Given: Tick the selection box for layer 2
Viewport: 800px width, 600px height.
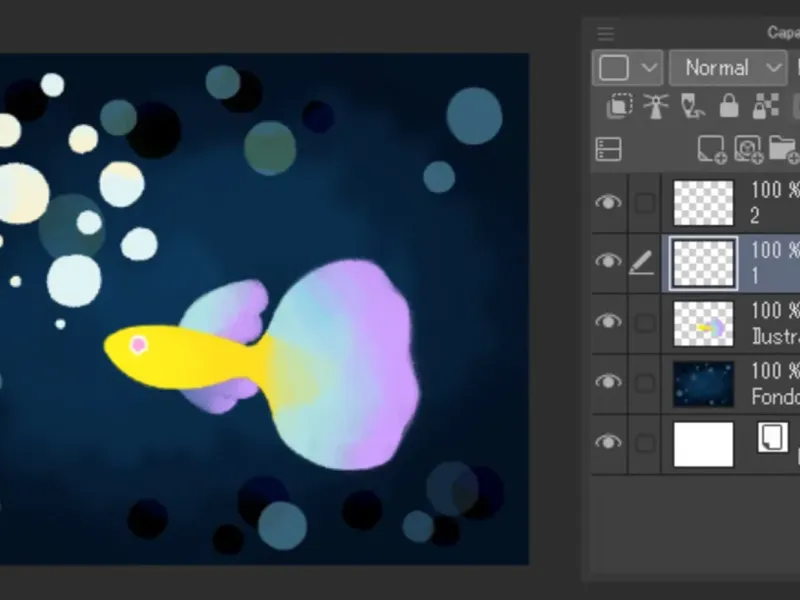Looking at the screenshot, I should (644, 203).
